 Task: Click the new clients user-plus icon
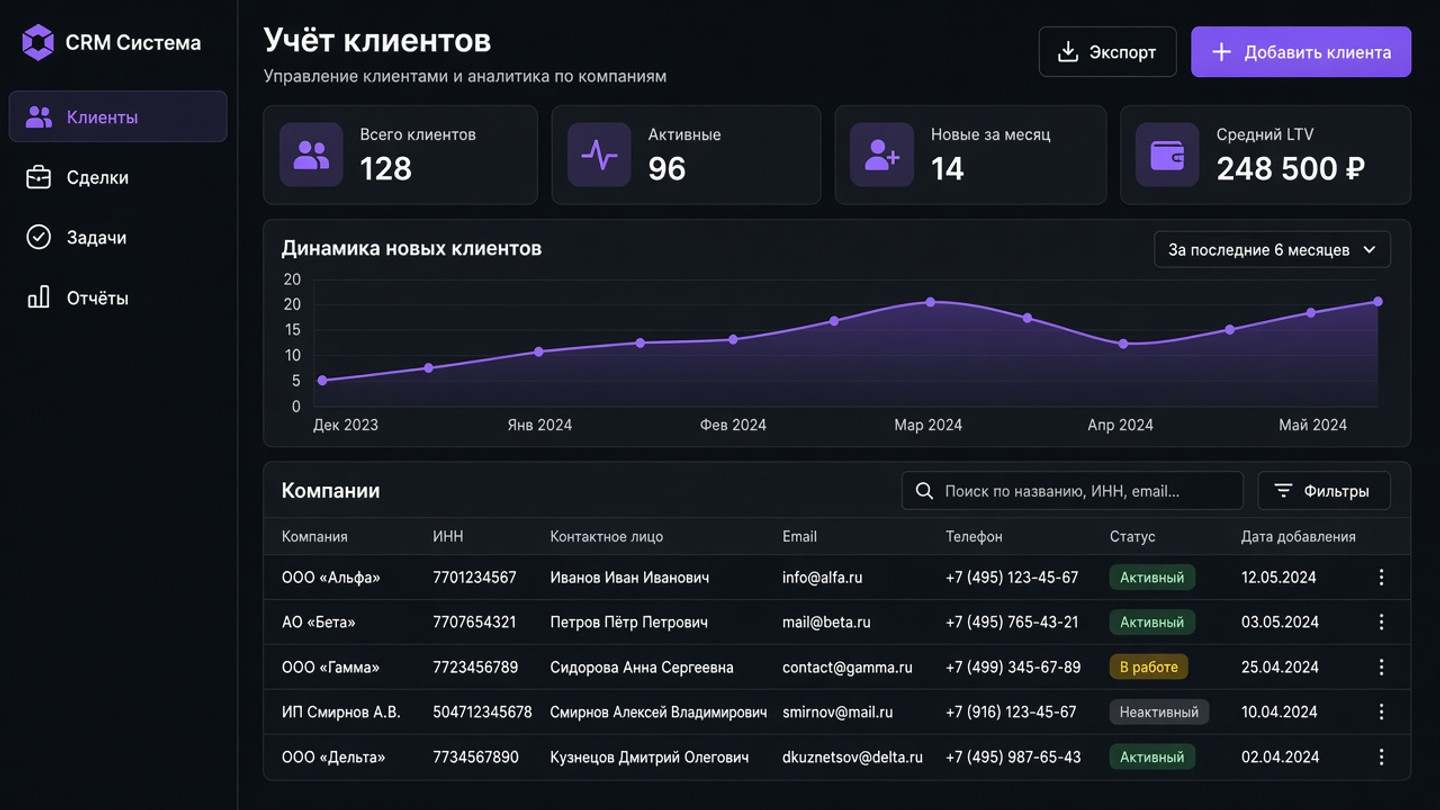pos(882,155)
